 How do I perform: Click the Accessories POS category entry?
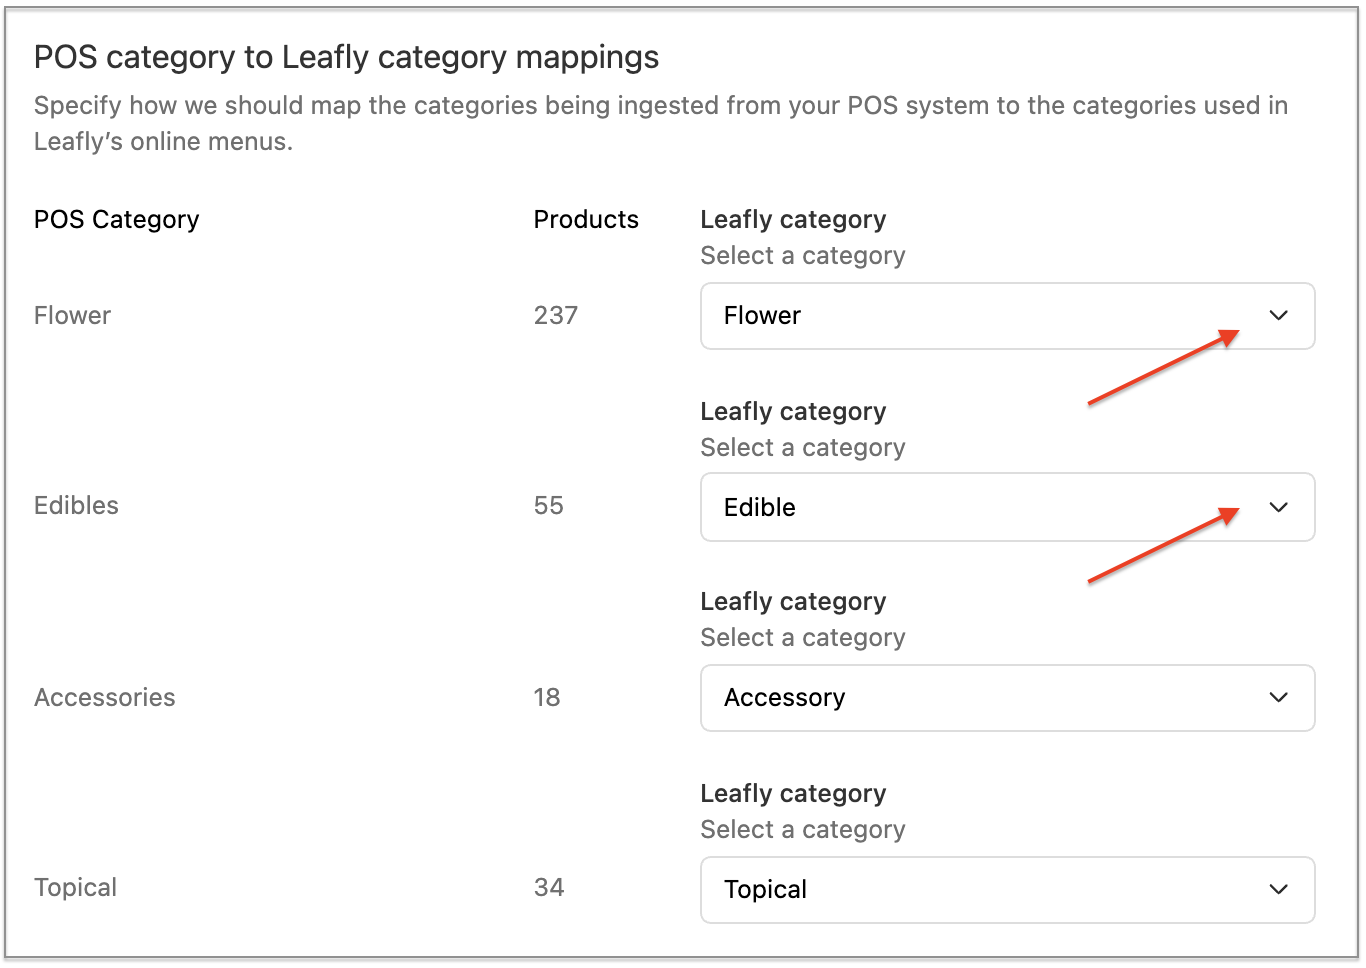coord(104,698)
